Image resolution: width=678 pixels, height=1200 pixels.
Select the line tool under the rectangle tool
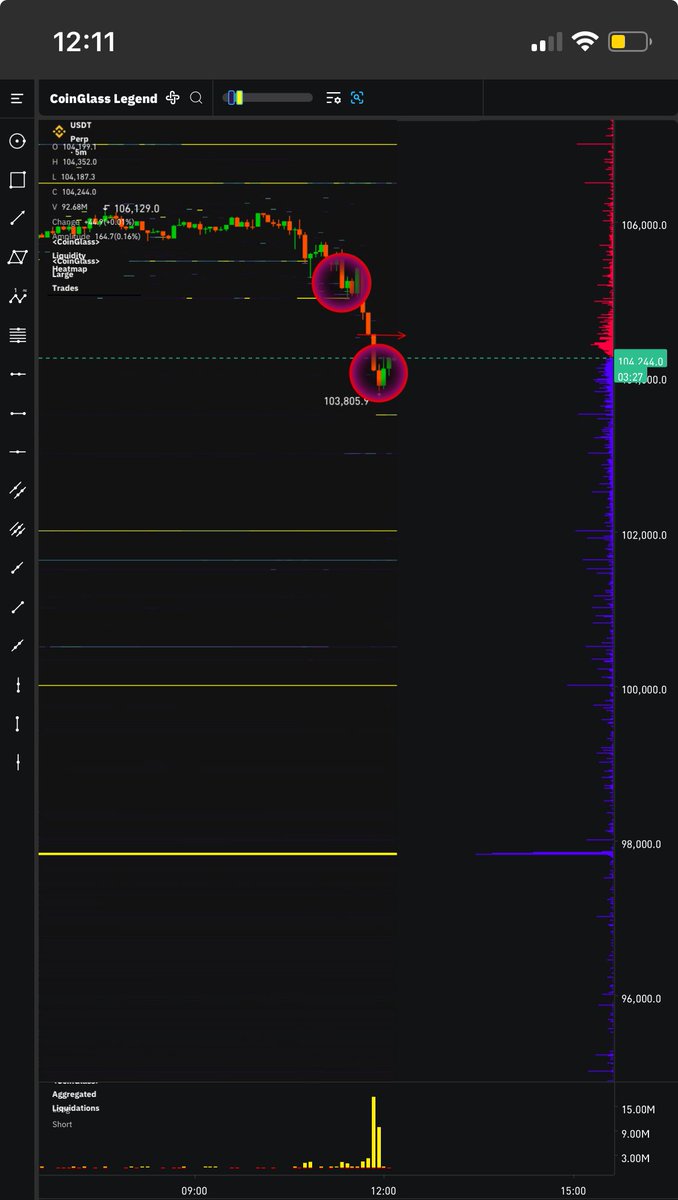point(17,218)
